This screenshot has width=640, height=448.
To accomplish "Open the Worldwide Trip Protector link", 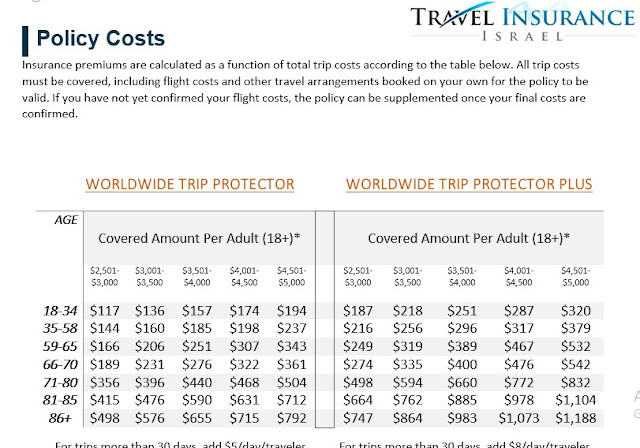I will pyautogui.click(x=190, y=184).
